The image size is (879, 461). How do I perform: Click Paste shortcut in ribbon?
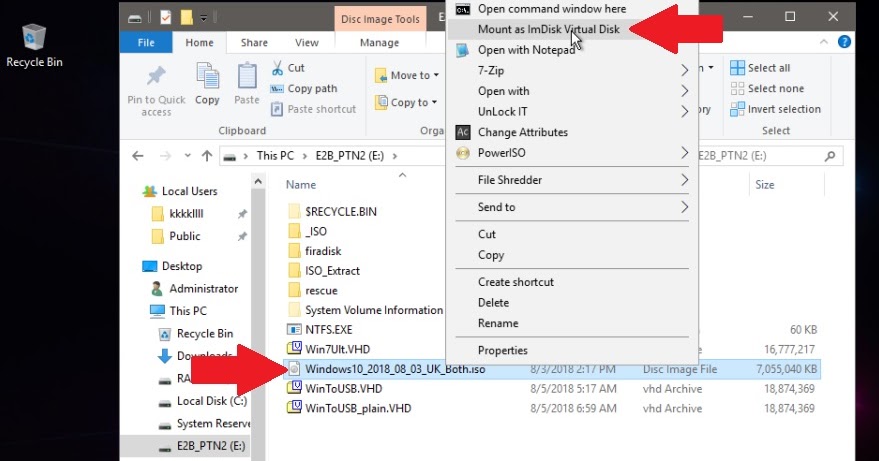pyautogui.click(x=313, y=109)
